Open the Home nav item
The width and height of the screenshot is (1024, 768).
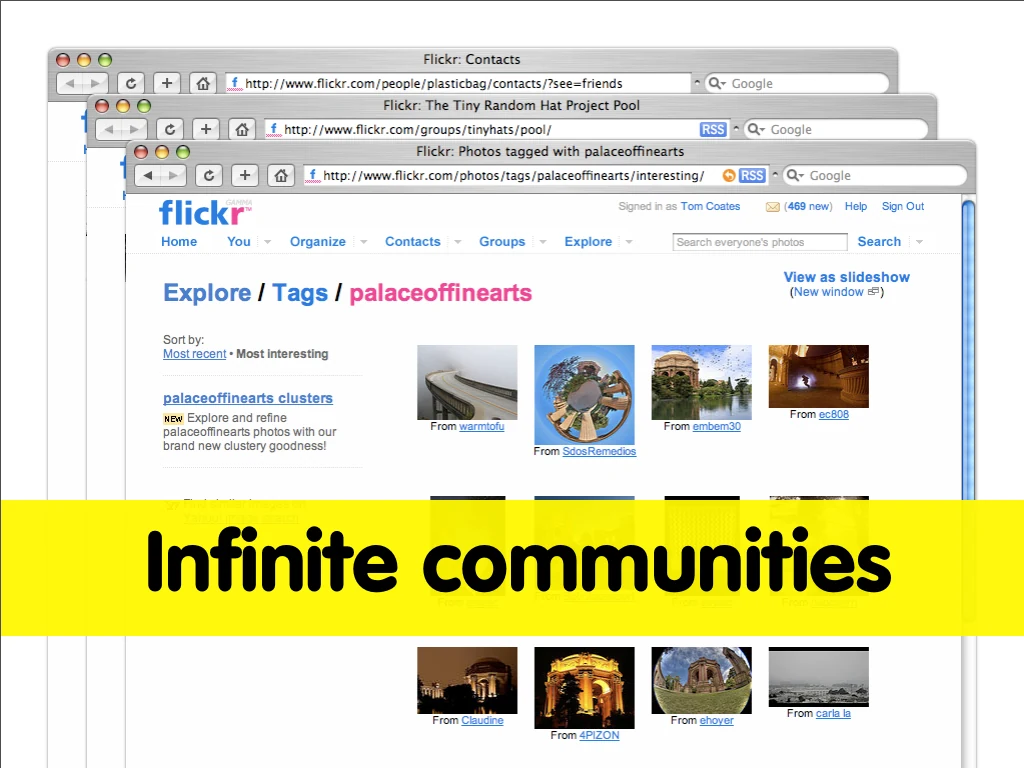179,242
